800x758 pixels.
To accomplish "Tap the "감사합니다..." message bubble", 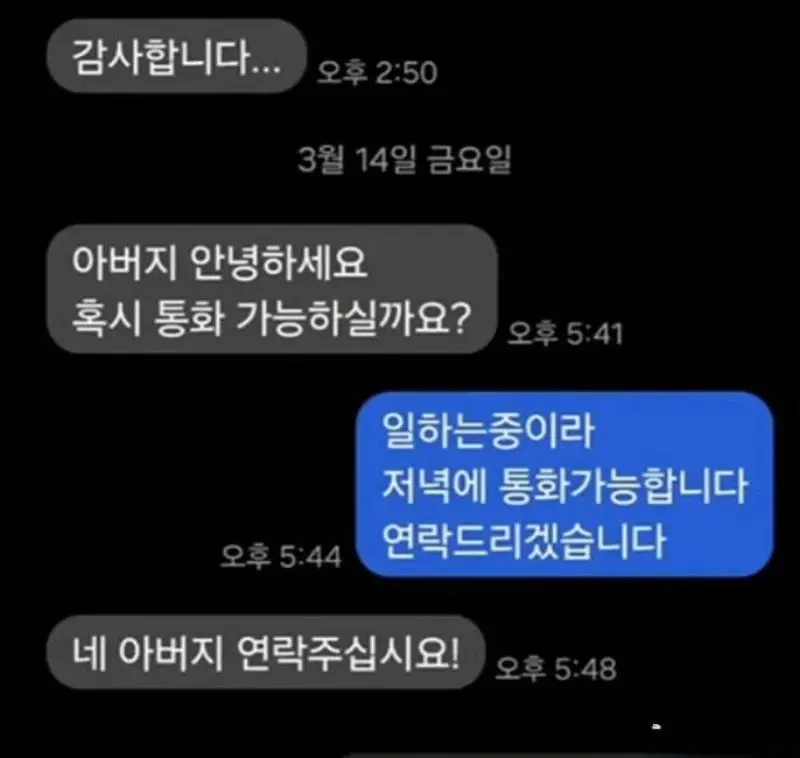I will (177, 56).
